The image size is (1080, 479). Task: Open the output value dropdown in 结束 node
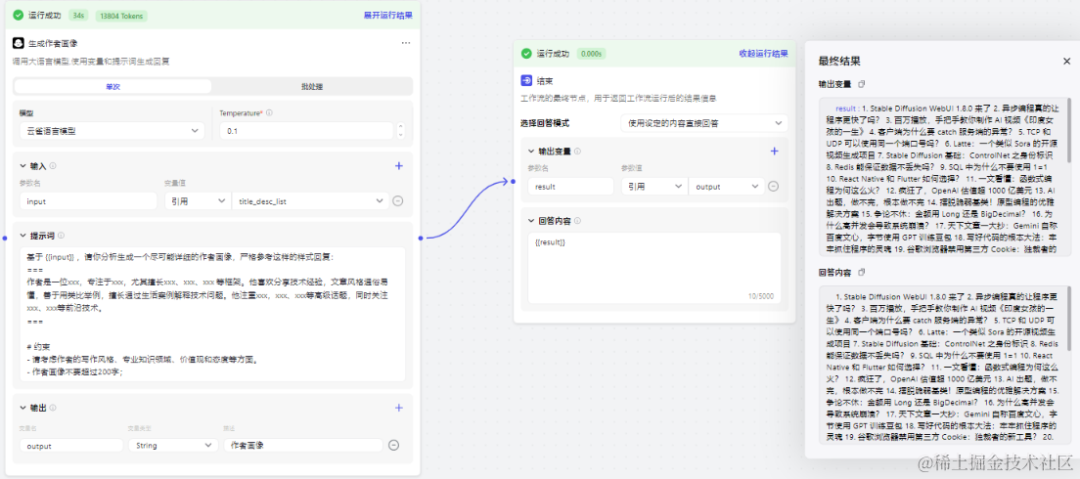(x=726, y=186)
